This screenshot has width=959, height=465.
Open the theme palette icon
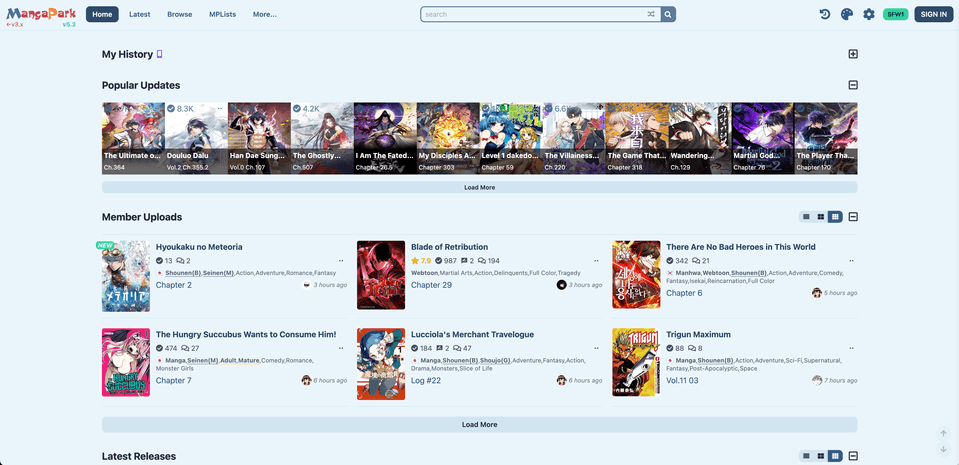click(x=846, y=14)
